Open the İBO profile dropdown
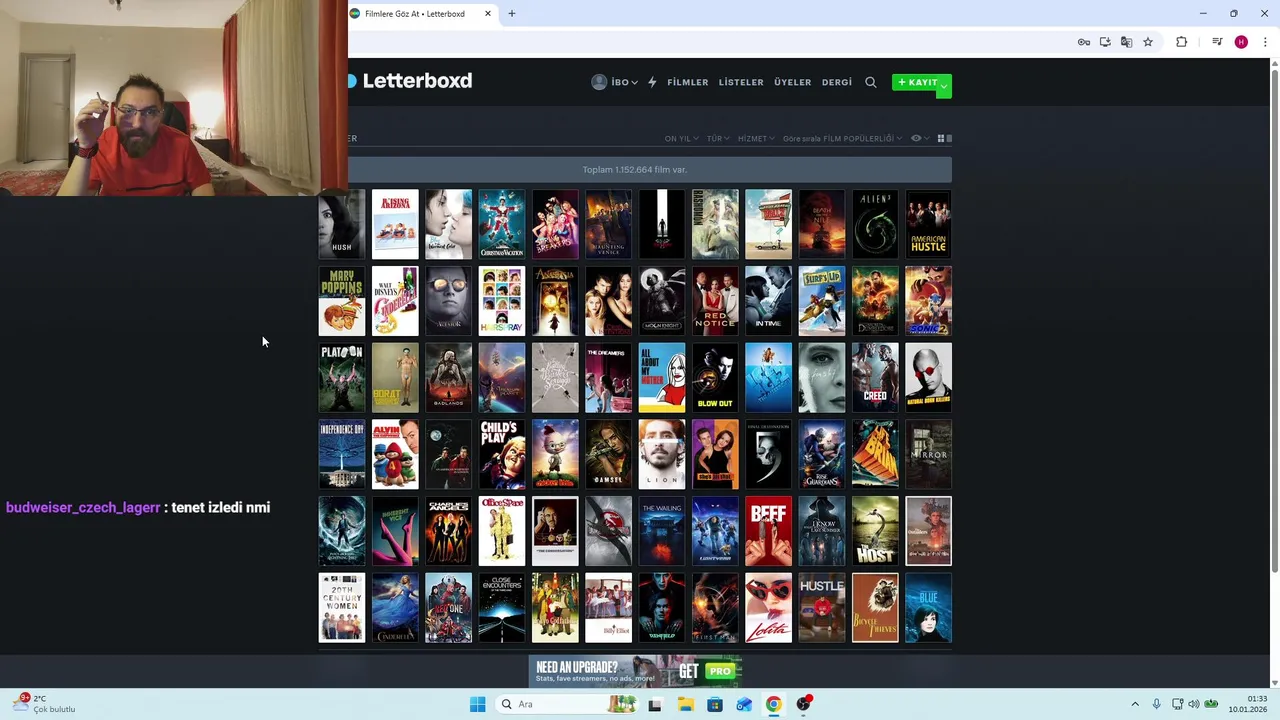Image resolution: width=1280 pixels, height=720 pixels. click(x=615, y=82)
